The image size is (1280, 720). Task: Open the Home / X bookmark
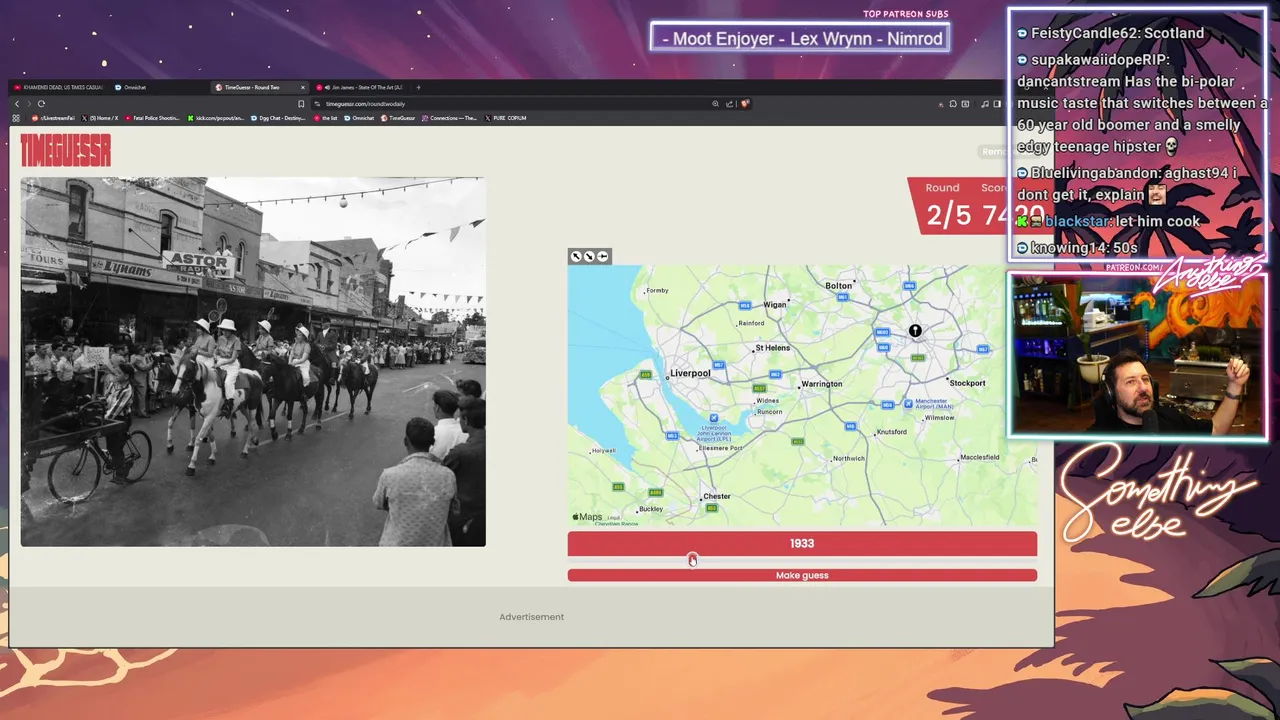coord(101,118)
